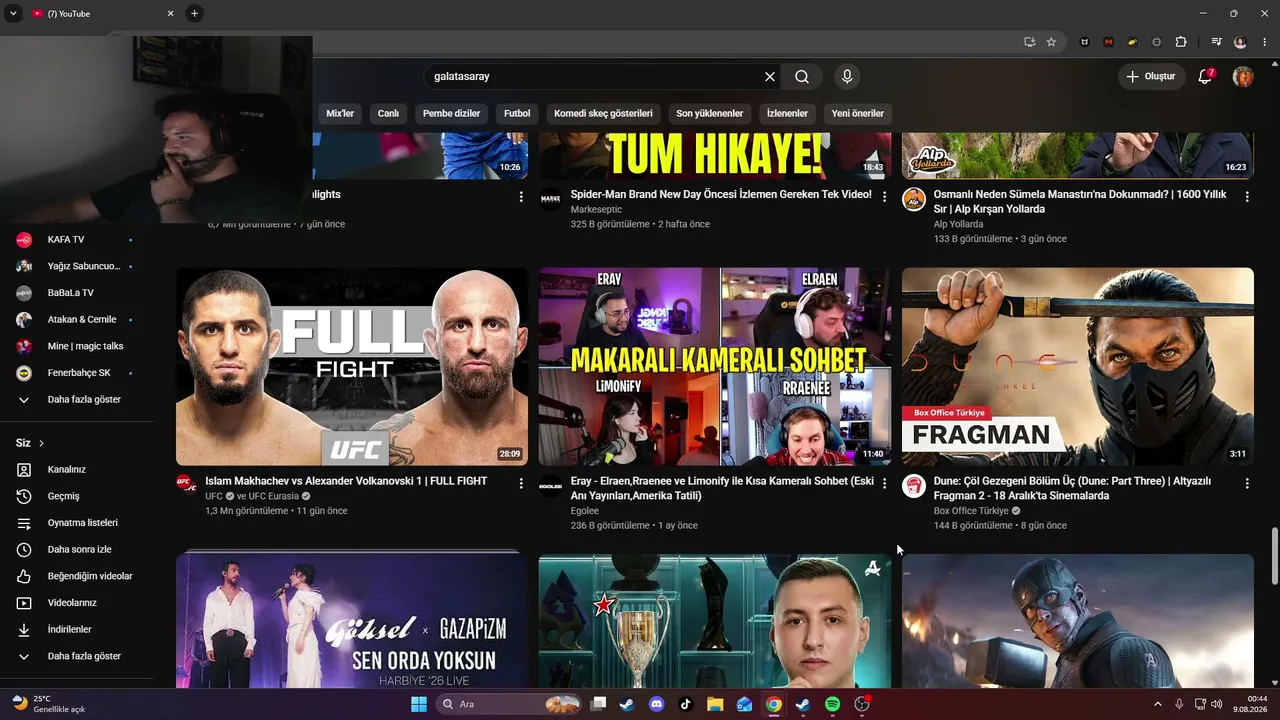Select Komedi skeç gösterileri chip
1280x720 pixels.
[x=603, y=113]
